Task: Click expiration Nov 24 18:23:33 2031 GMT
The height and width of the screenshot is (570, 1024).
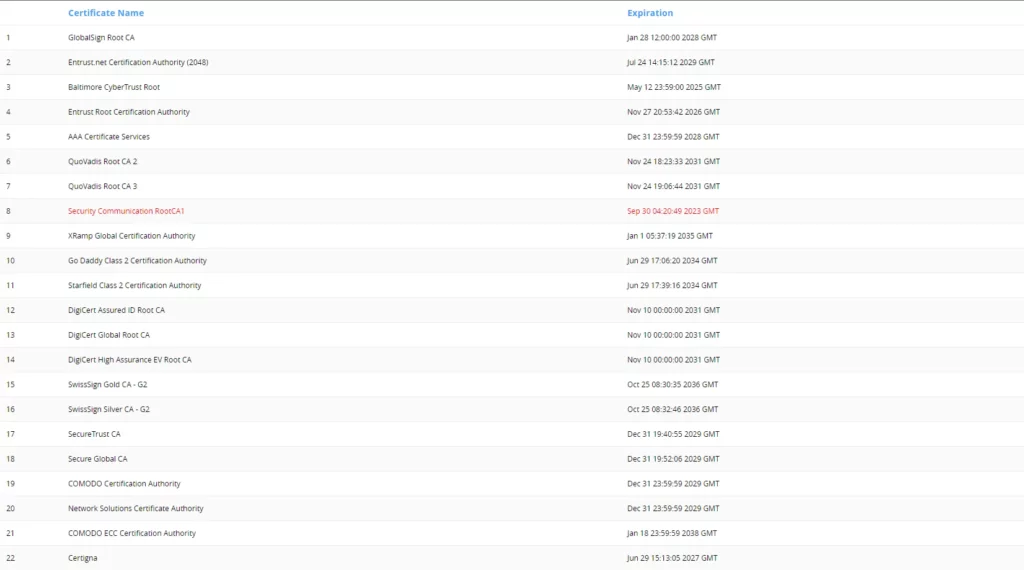Action: point(673,162)
